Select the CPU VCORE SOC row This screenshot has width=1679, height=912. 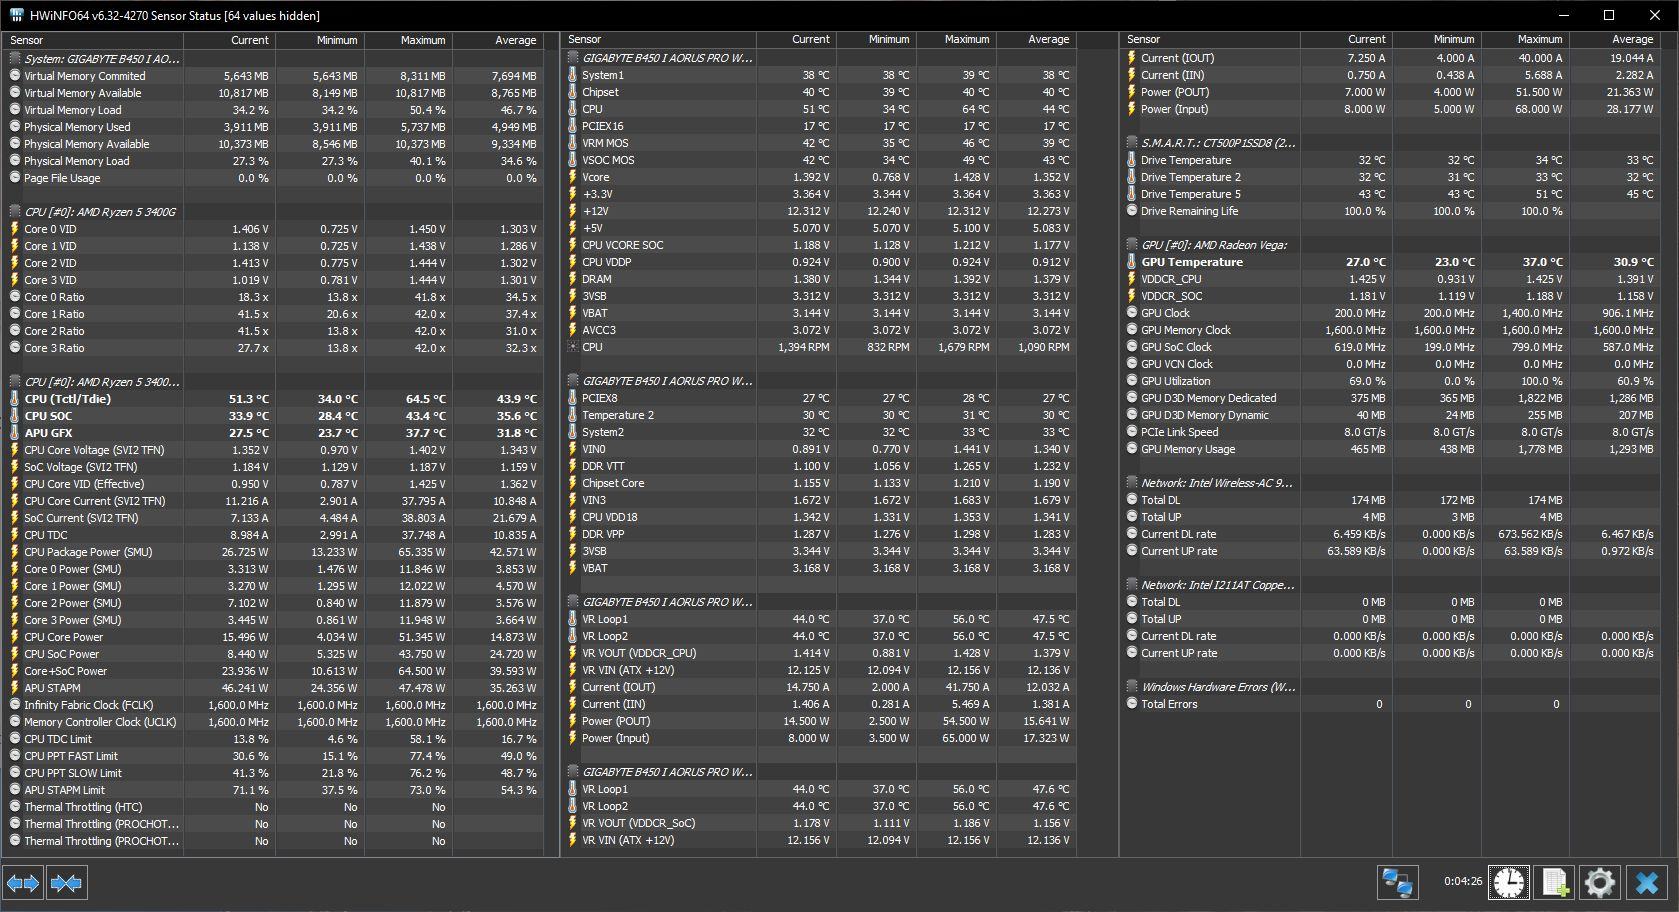[x=819, y=245]
